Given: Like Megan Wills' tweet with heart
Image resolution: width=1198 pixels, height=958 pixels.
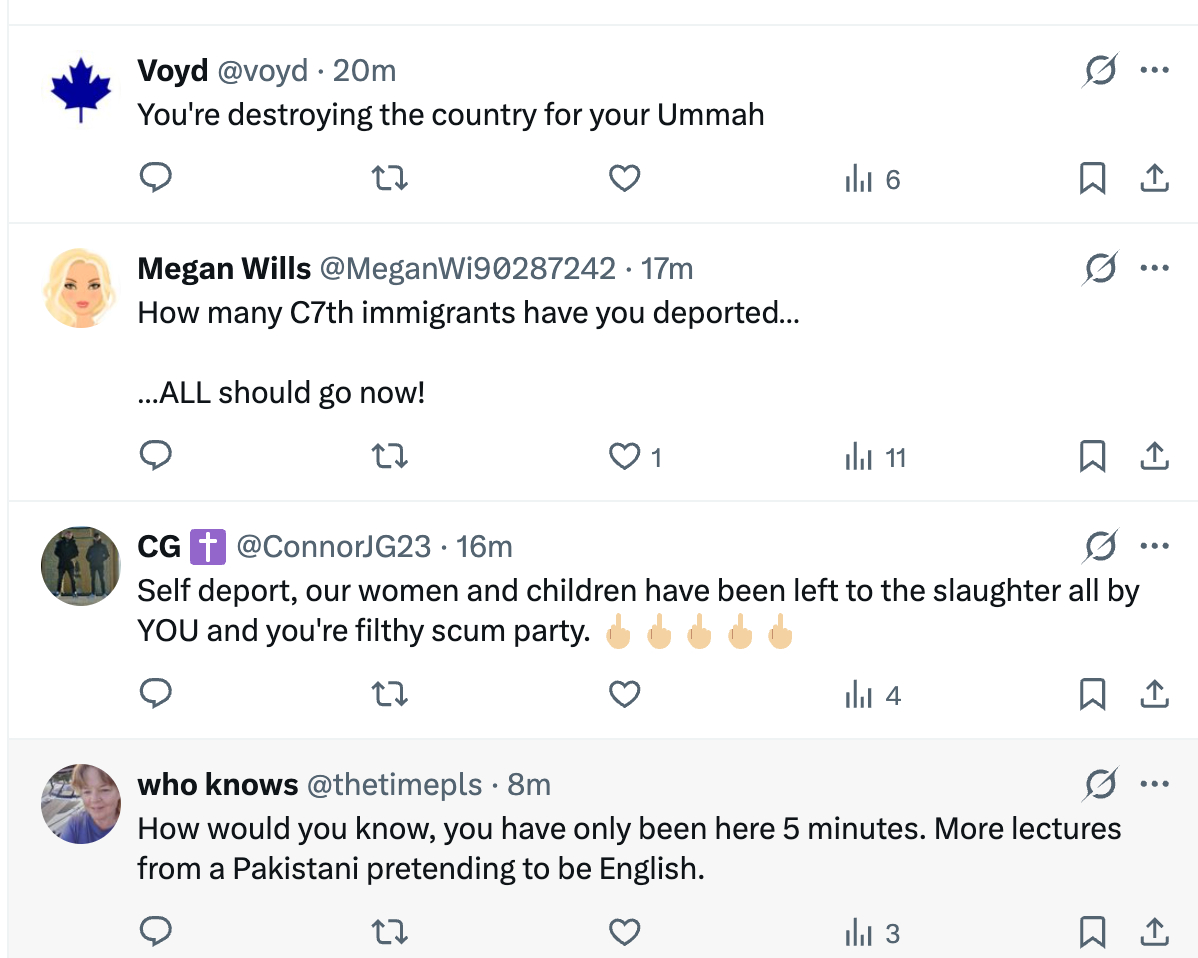Looking at the screenshot, I should click(625, 457).
